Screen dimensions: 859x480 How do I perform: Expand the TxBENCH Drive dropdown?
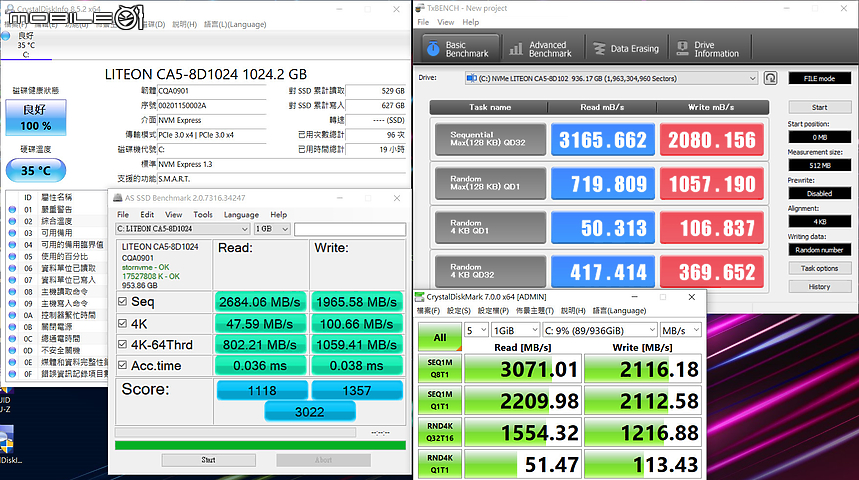coord(752,78)
